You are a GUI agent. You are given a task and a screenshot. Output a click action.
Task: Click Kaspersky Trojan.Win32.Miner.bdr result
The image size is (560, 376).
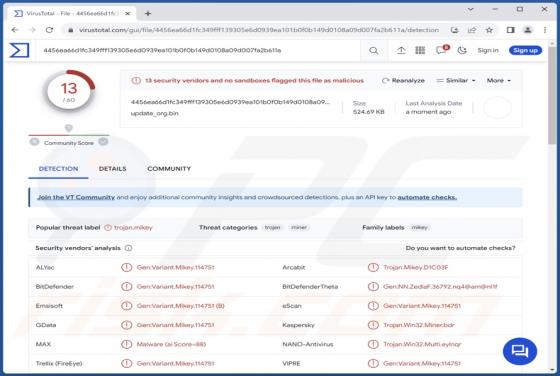coord(419,325)
